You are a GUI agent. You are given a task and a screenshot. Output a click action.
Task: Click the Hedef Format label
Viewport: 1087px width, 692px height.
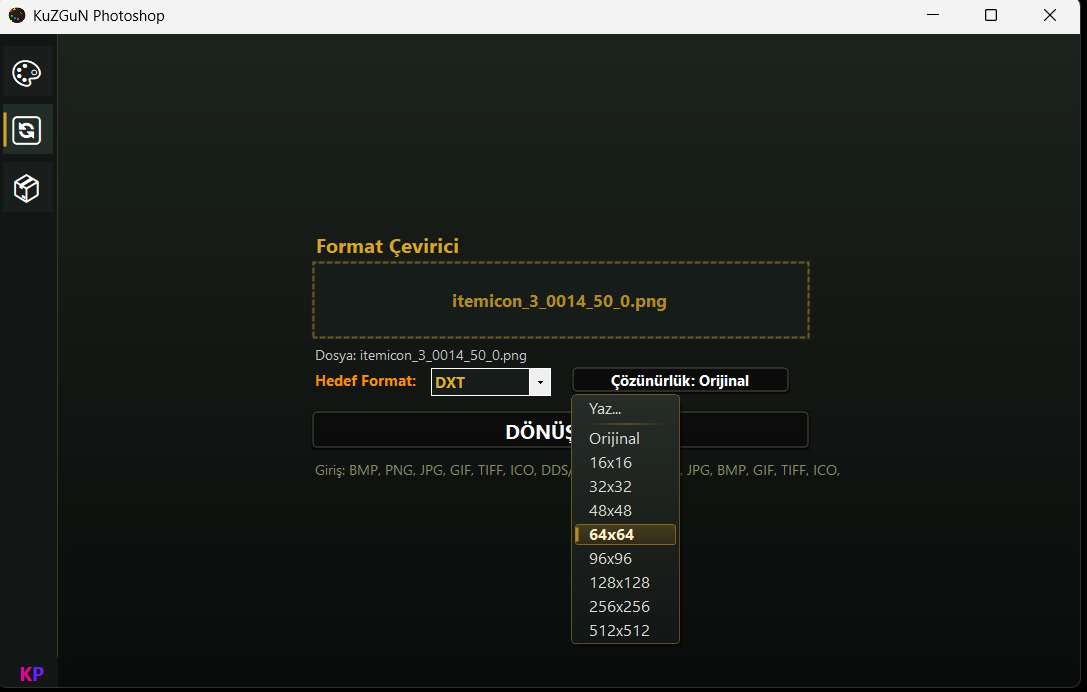(x=365, y=381)
